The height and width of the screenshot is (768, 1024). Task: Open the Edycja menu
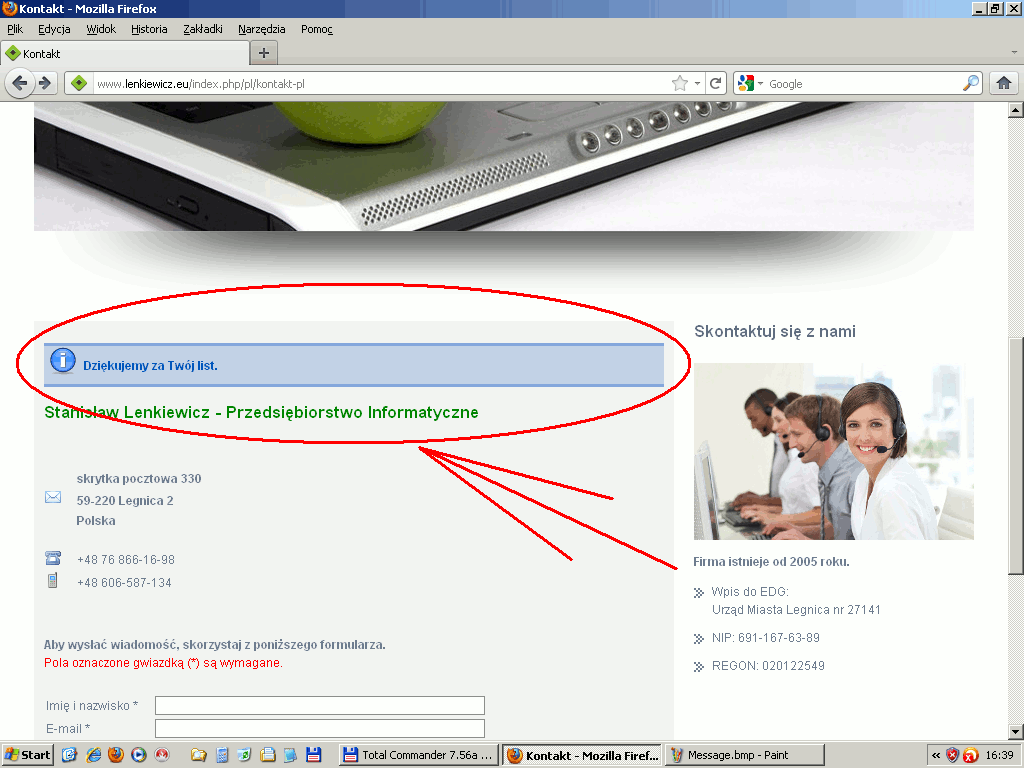(x=54, y=29)
